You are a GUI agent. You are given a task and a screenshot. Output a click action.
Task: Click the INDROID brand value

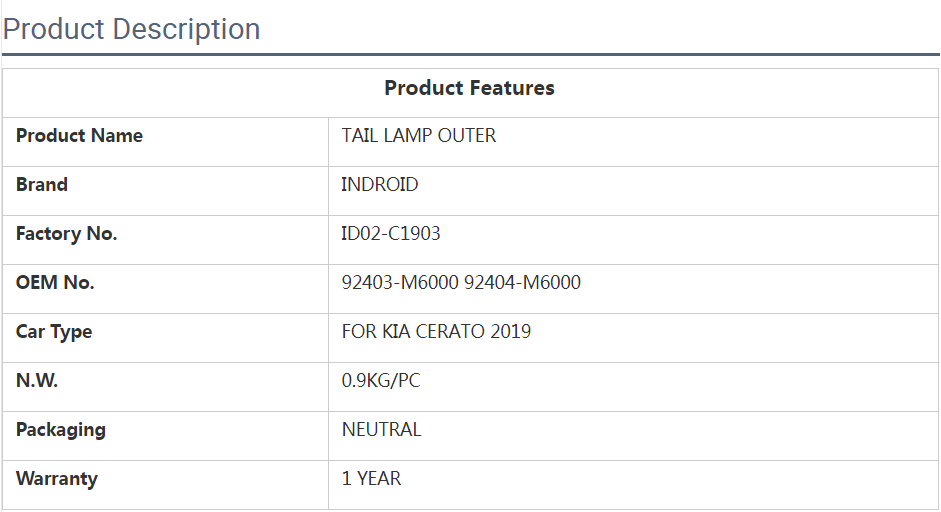tap(379, 185)
